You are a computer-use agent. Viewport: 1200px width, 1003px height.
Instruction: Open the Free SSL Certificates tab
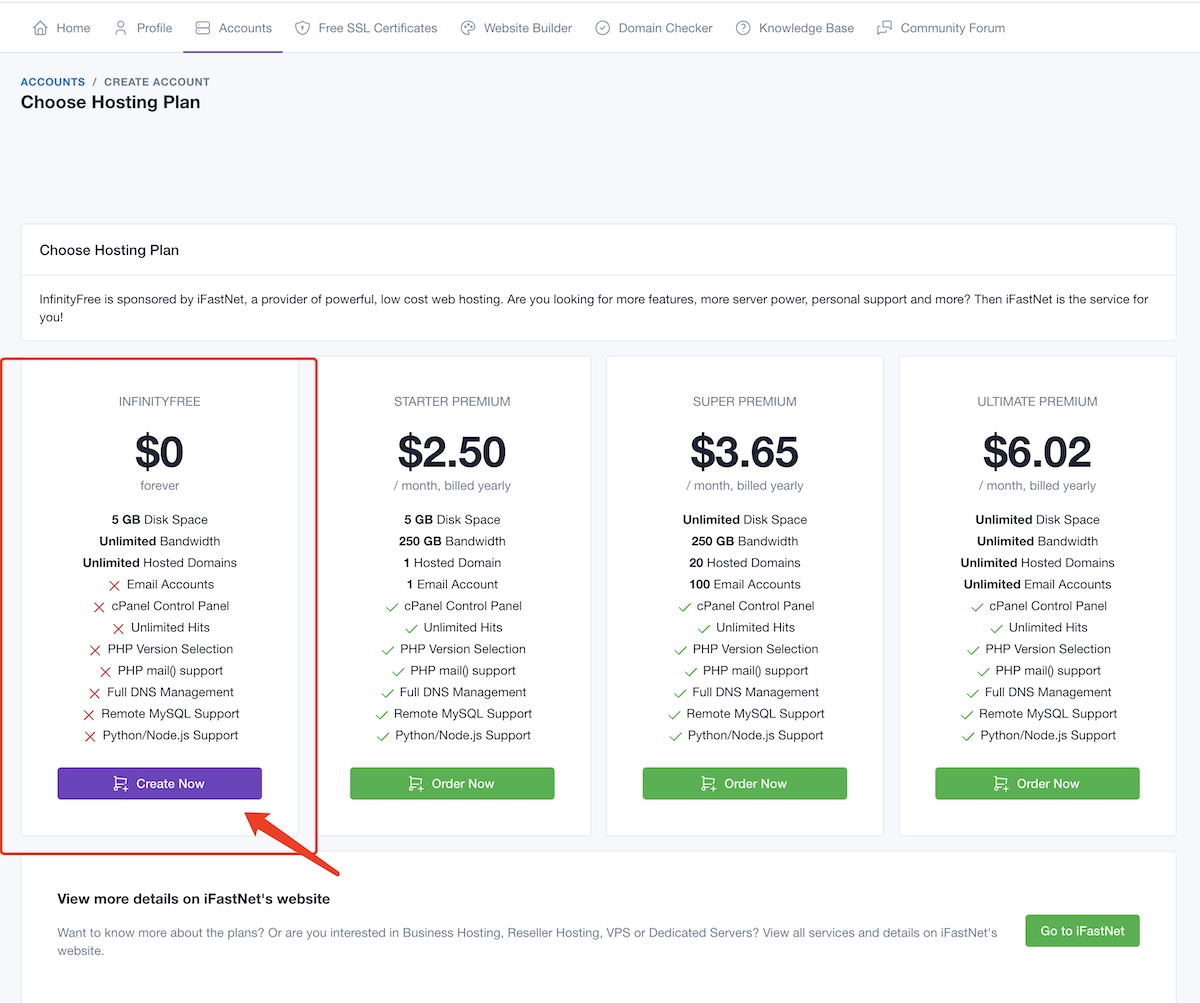(x=377, y=28)
